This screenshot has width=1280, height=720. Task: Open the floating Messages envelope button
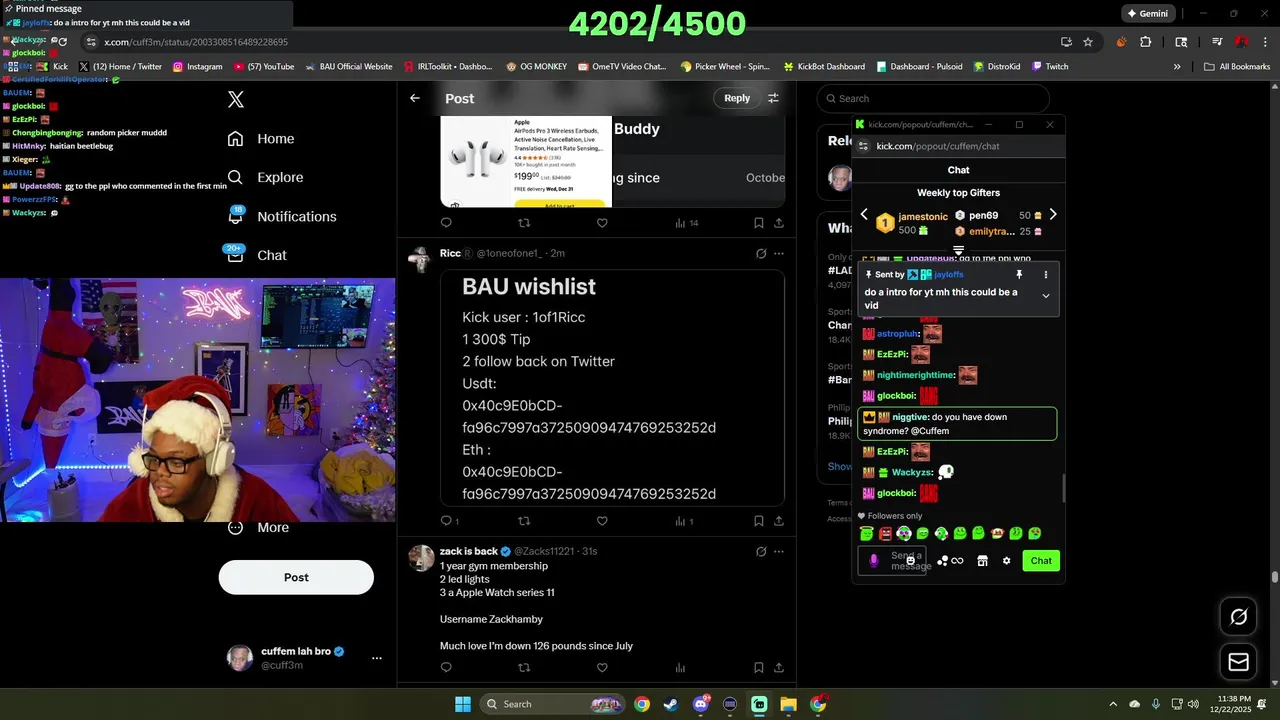[x=1238, y=661]
